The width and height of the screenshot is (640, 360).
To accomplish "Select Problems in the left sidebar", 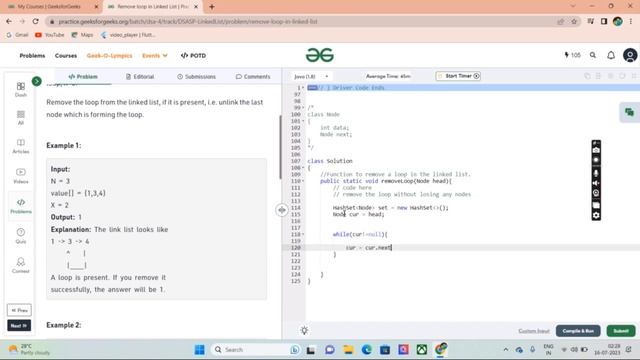I will 20,206.
